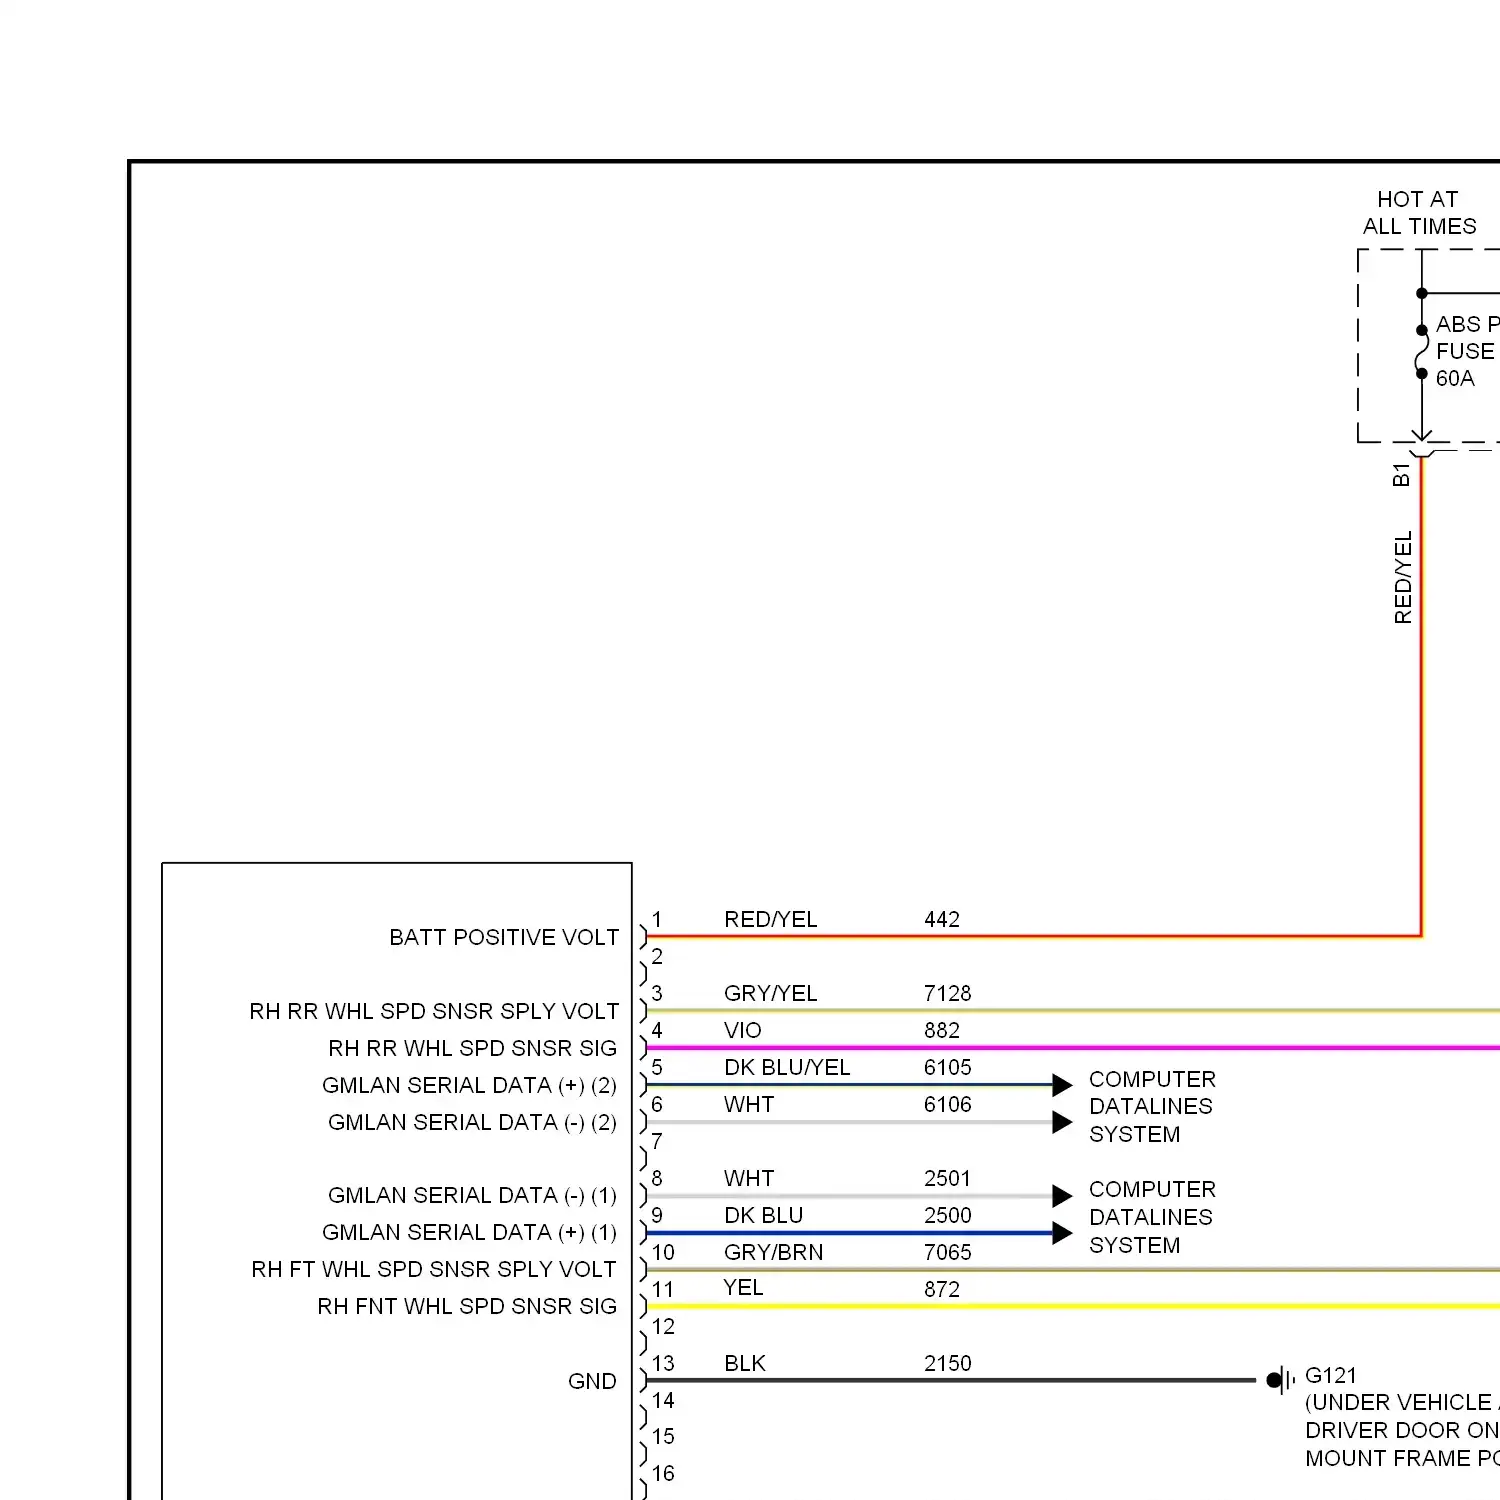Click the arrowhead at the end of wire 6105
This screenshot has height=1500, width=1500.
1062,1085
